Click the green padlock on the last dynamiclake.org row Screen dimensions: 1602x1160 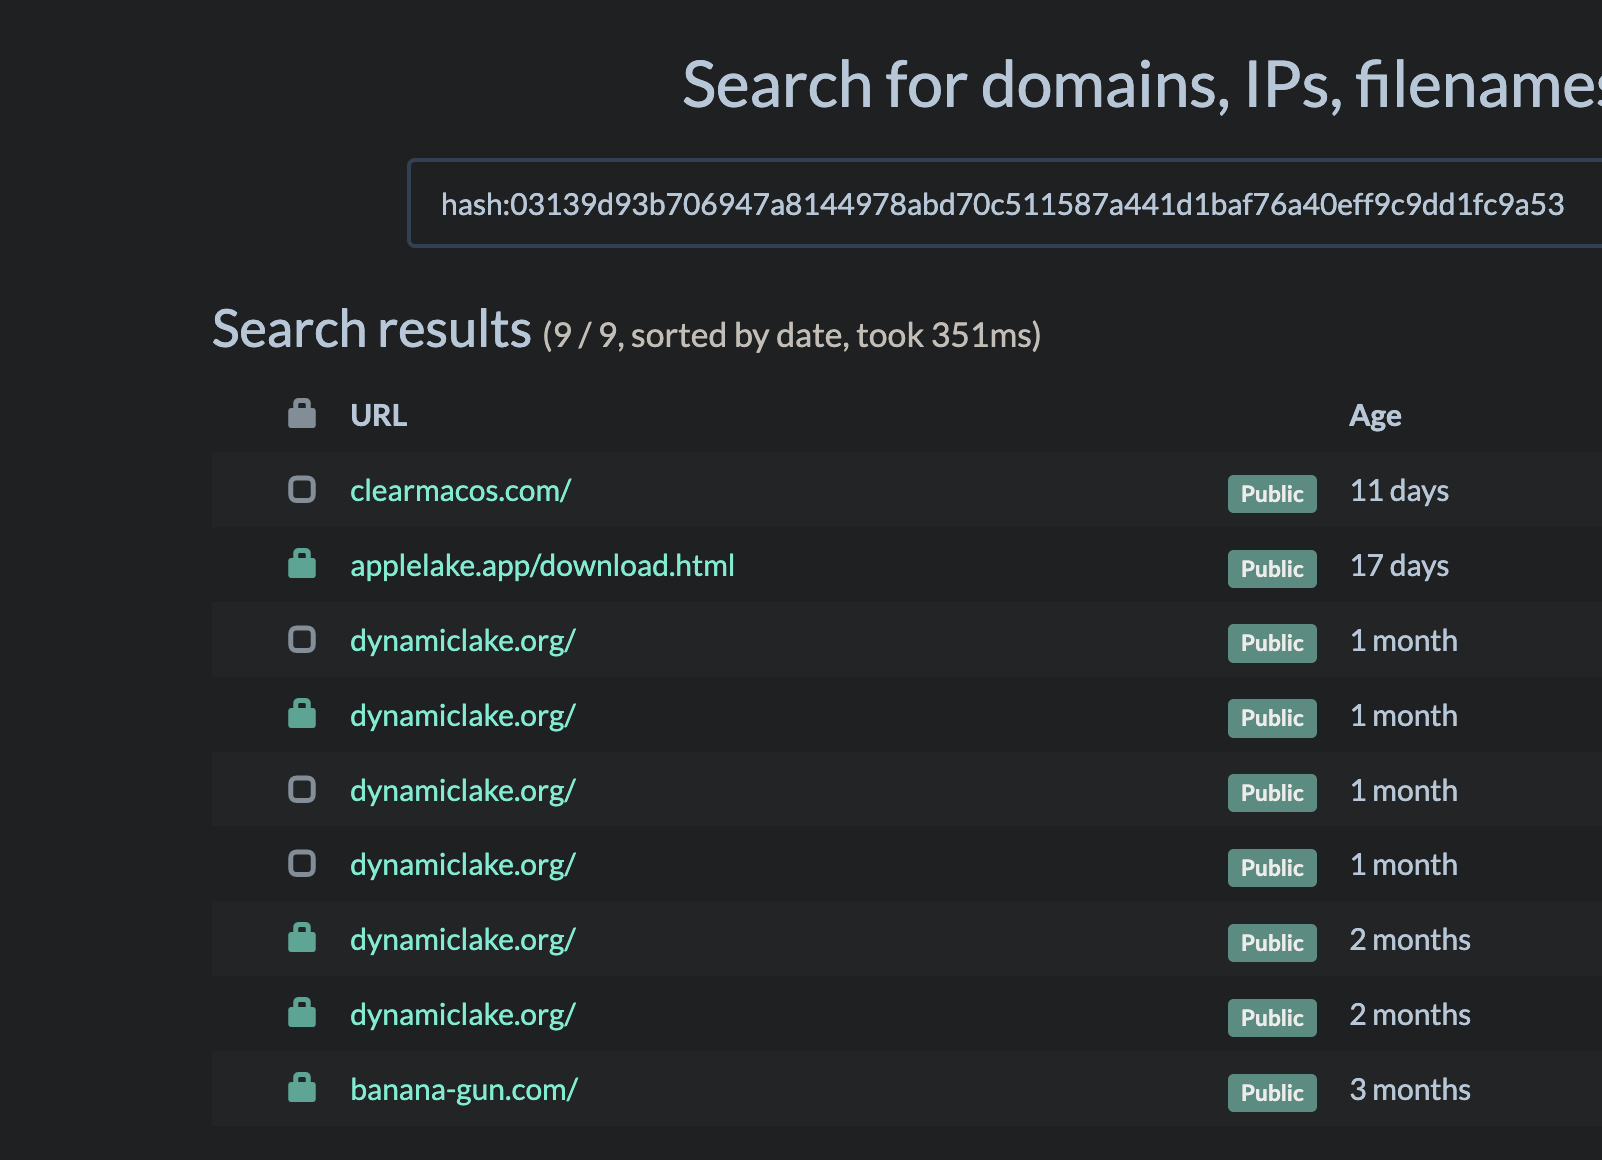click(301, 1013)
